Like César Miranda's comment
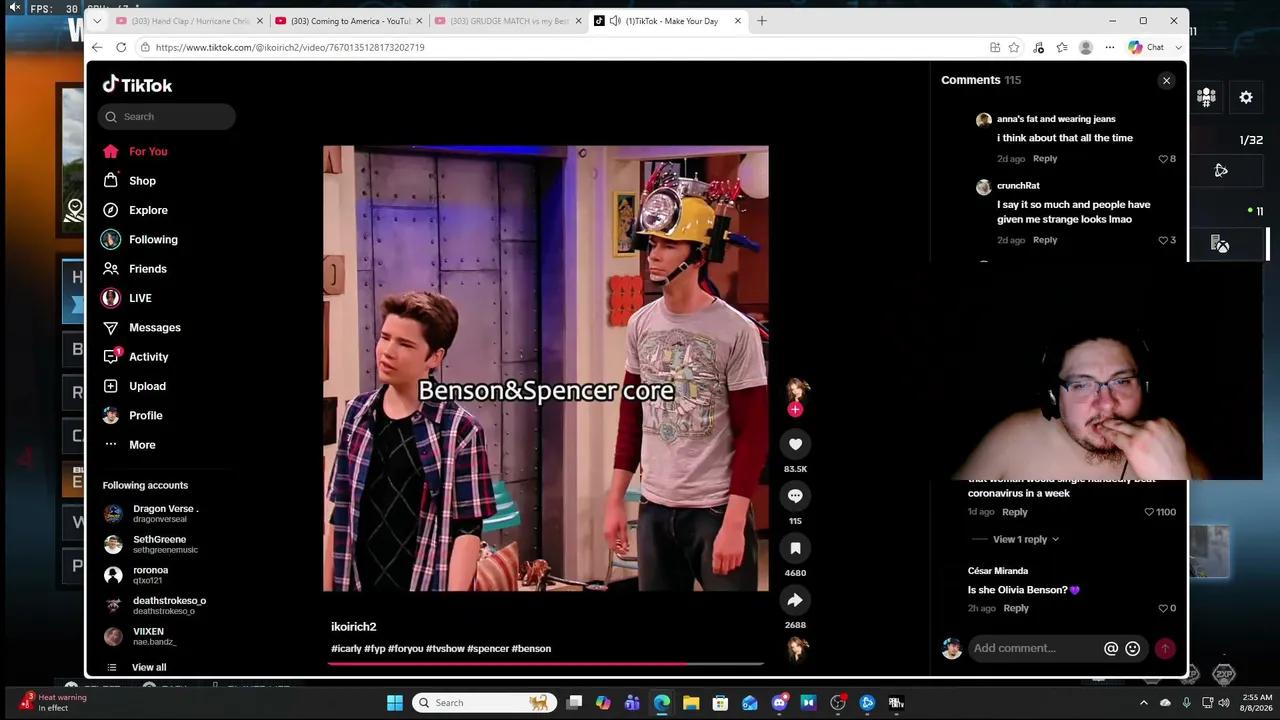The image size is (1280, 720). [1163, 608]
